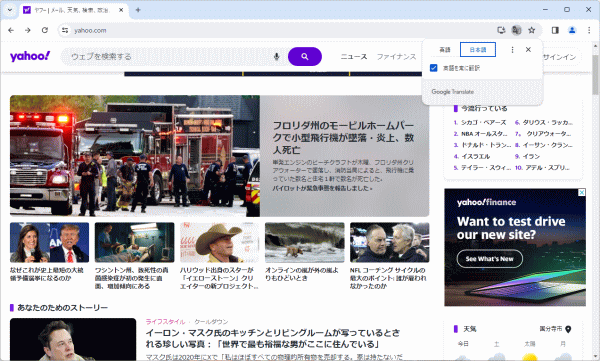This screenshot has height=361, width=600.
Task: Click the 国分寺市 weather location
Action: coord(551,329)
